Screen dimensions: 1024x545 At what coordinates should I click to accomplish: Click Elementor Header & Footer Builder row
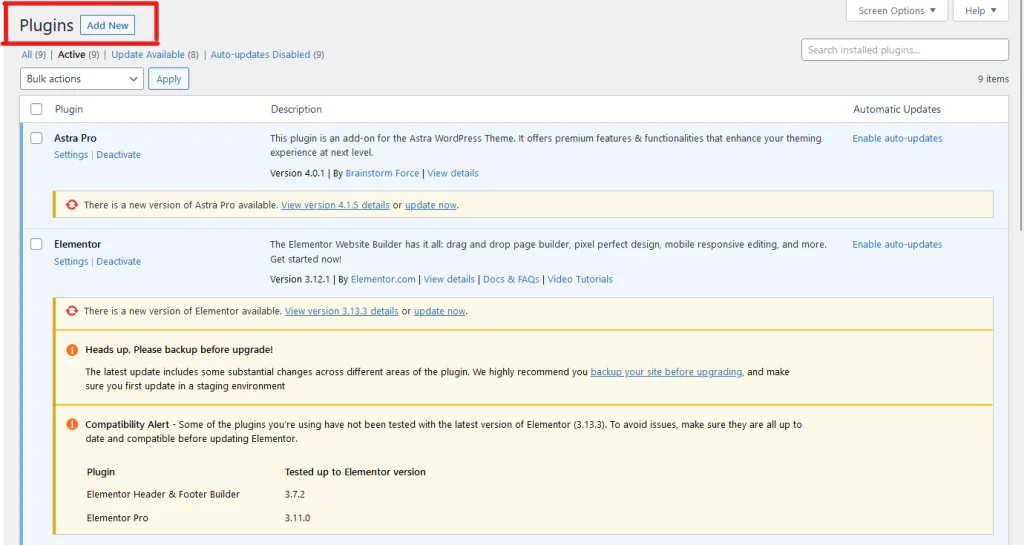pos(163,495)
